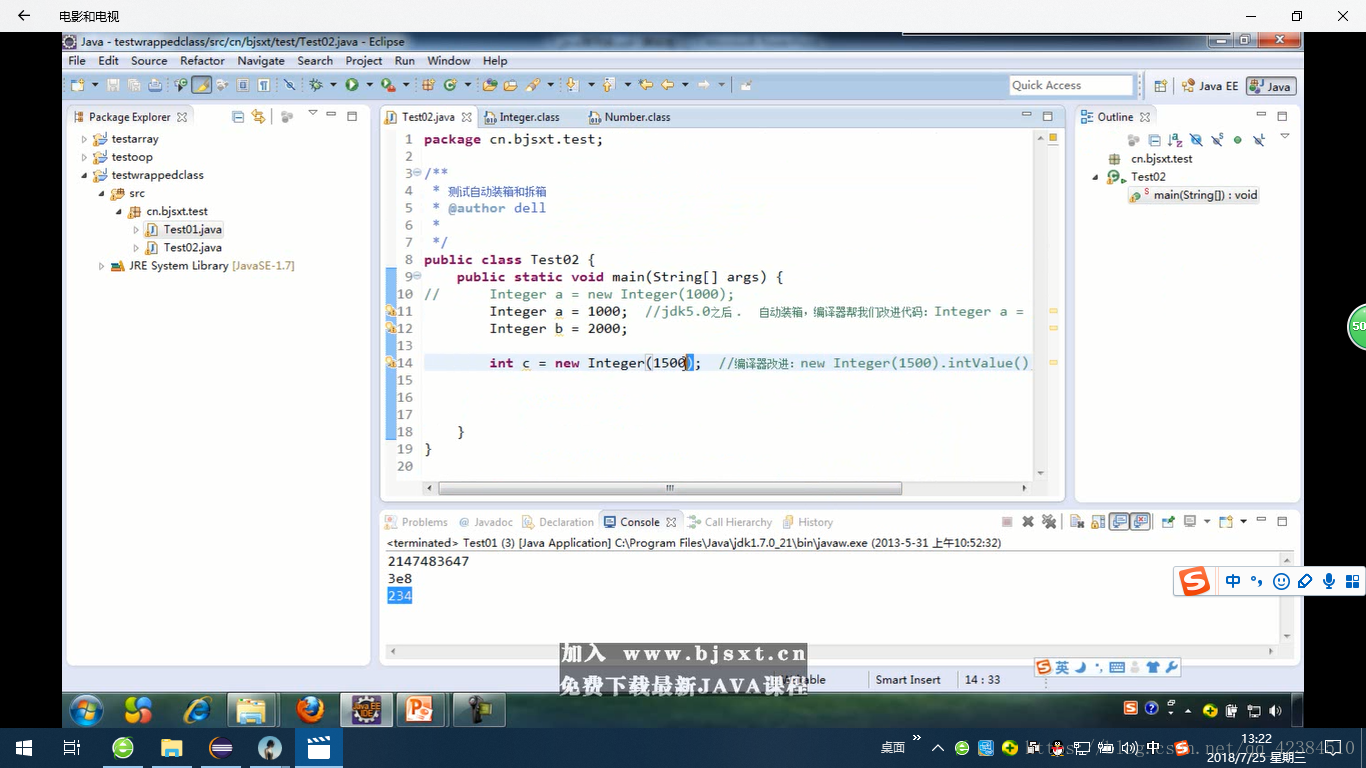This screenshot has height=768, width=1366.
Task: Expand JRE System Library node
Action: (101, 267)
